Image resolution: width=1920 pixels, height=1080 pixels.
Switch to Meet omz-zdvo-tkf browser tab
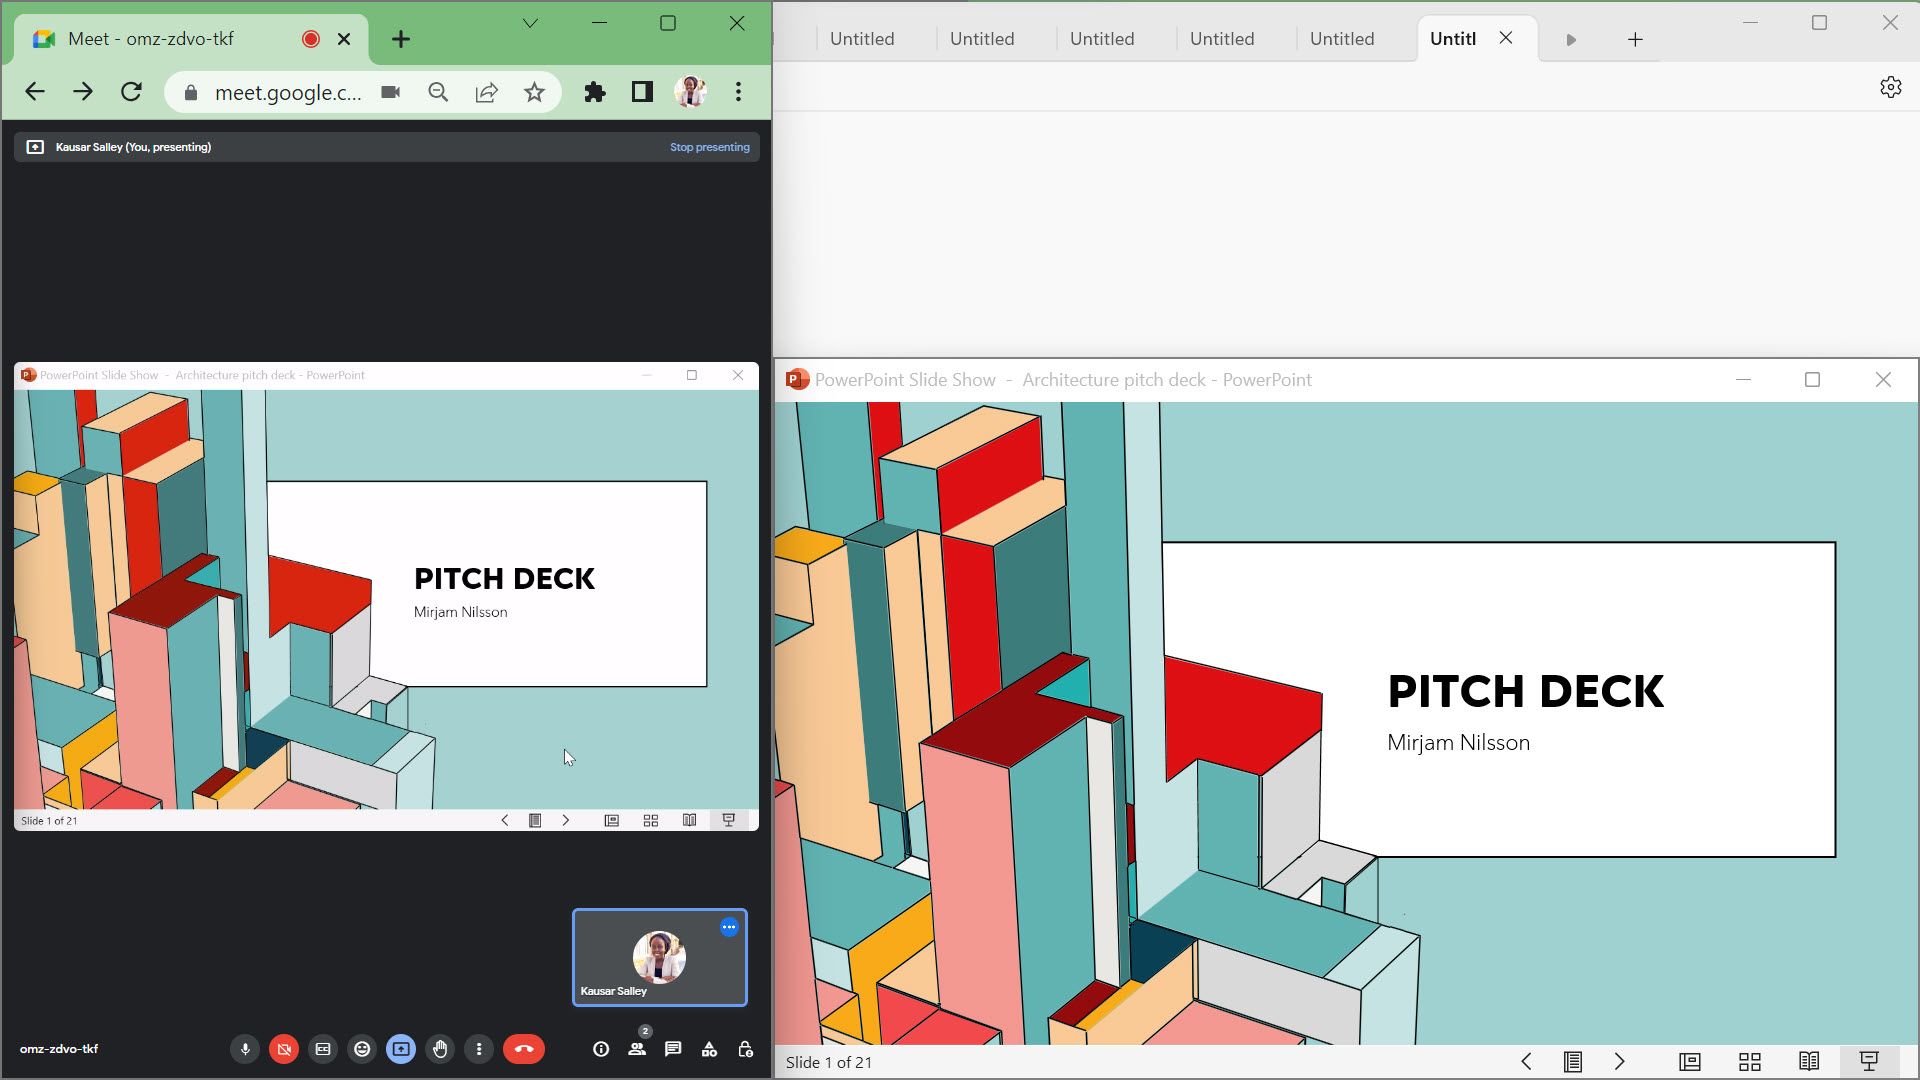pos(150,39)
